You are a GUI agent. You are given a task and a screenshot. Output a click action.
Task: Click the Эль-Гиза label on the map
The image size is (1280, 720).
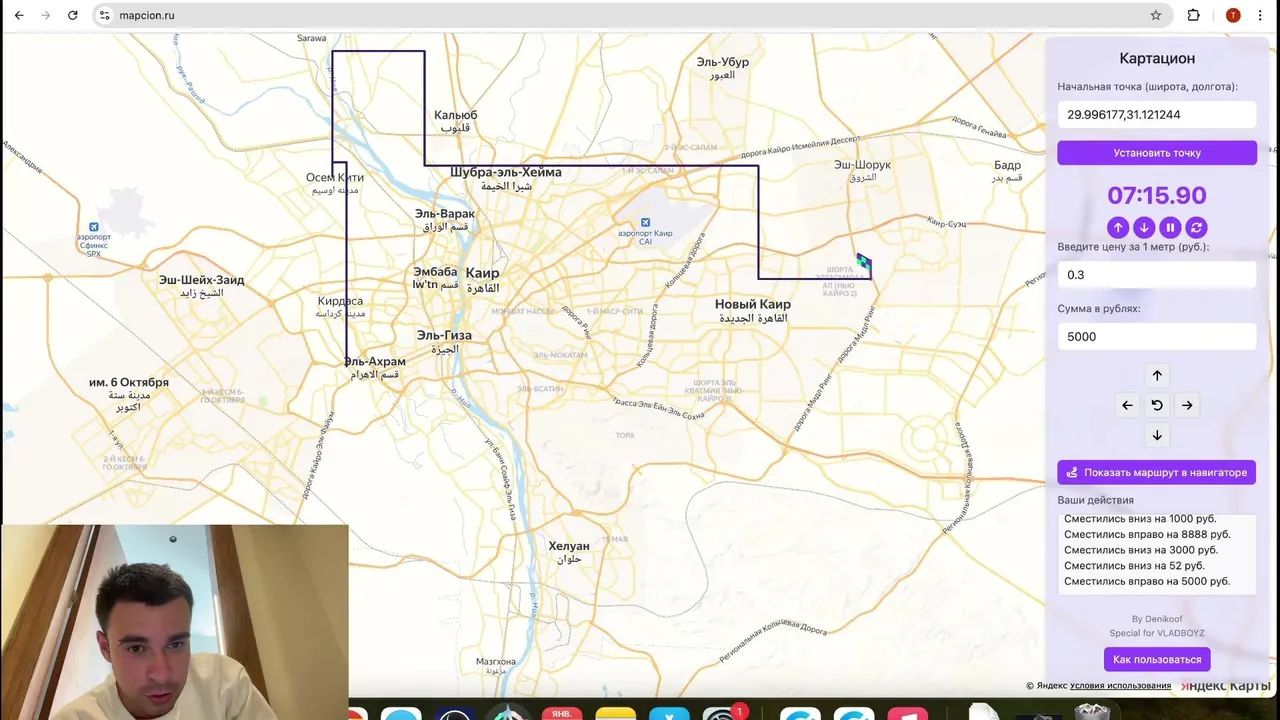point(444,335)
